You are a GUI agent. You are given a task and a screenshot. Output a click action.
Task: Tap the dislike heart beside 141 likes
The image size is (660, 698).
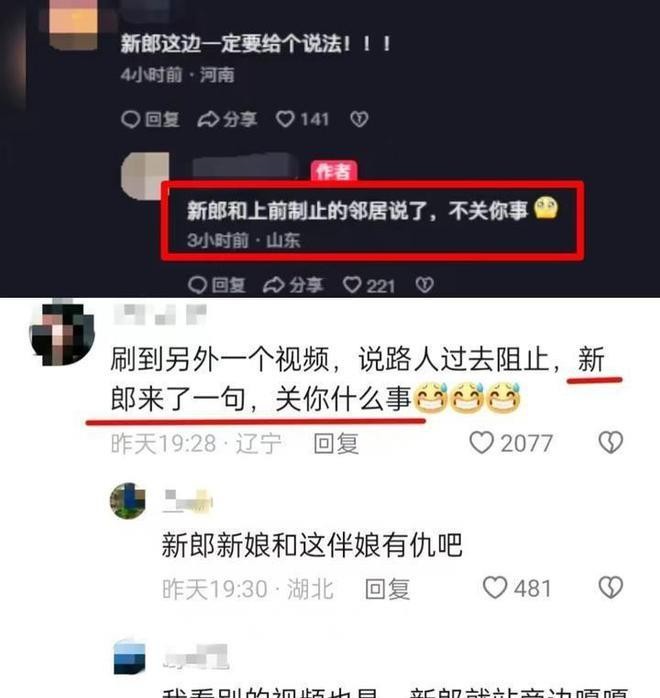pos(359,119)
